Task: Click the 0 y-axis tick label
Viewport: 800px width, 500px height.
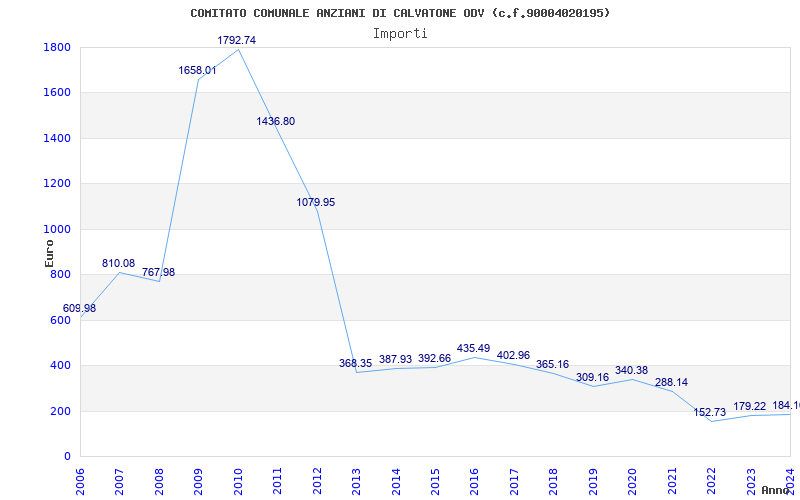Action: pyautogui.click(x=67, y=457)
